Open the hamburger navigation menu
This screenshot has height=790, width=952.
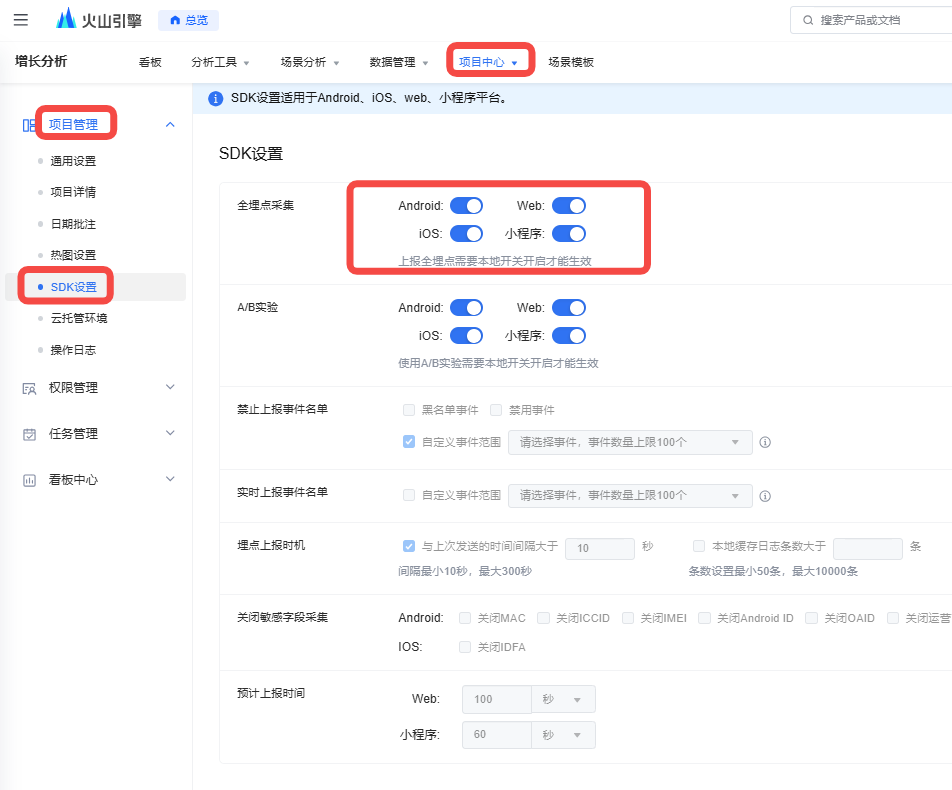point(21,20)
